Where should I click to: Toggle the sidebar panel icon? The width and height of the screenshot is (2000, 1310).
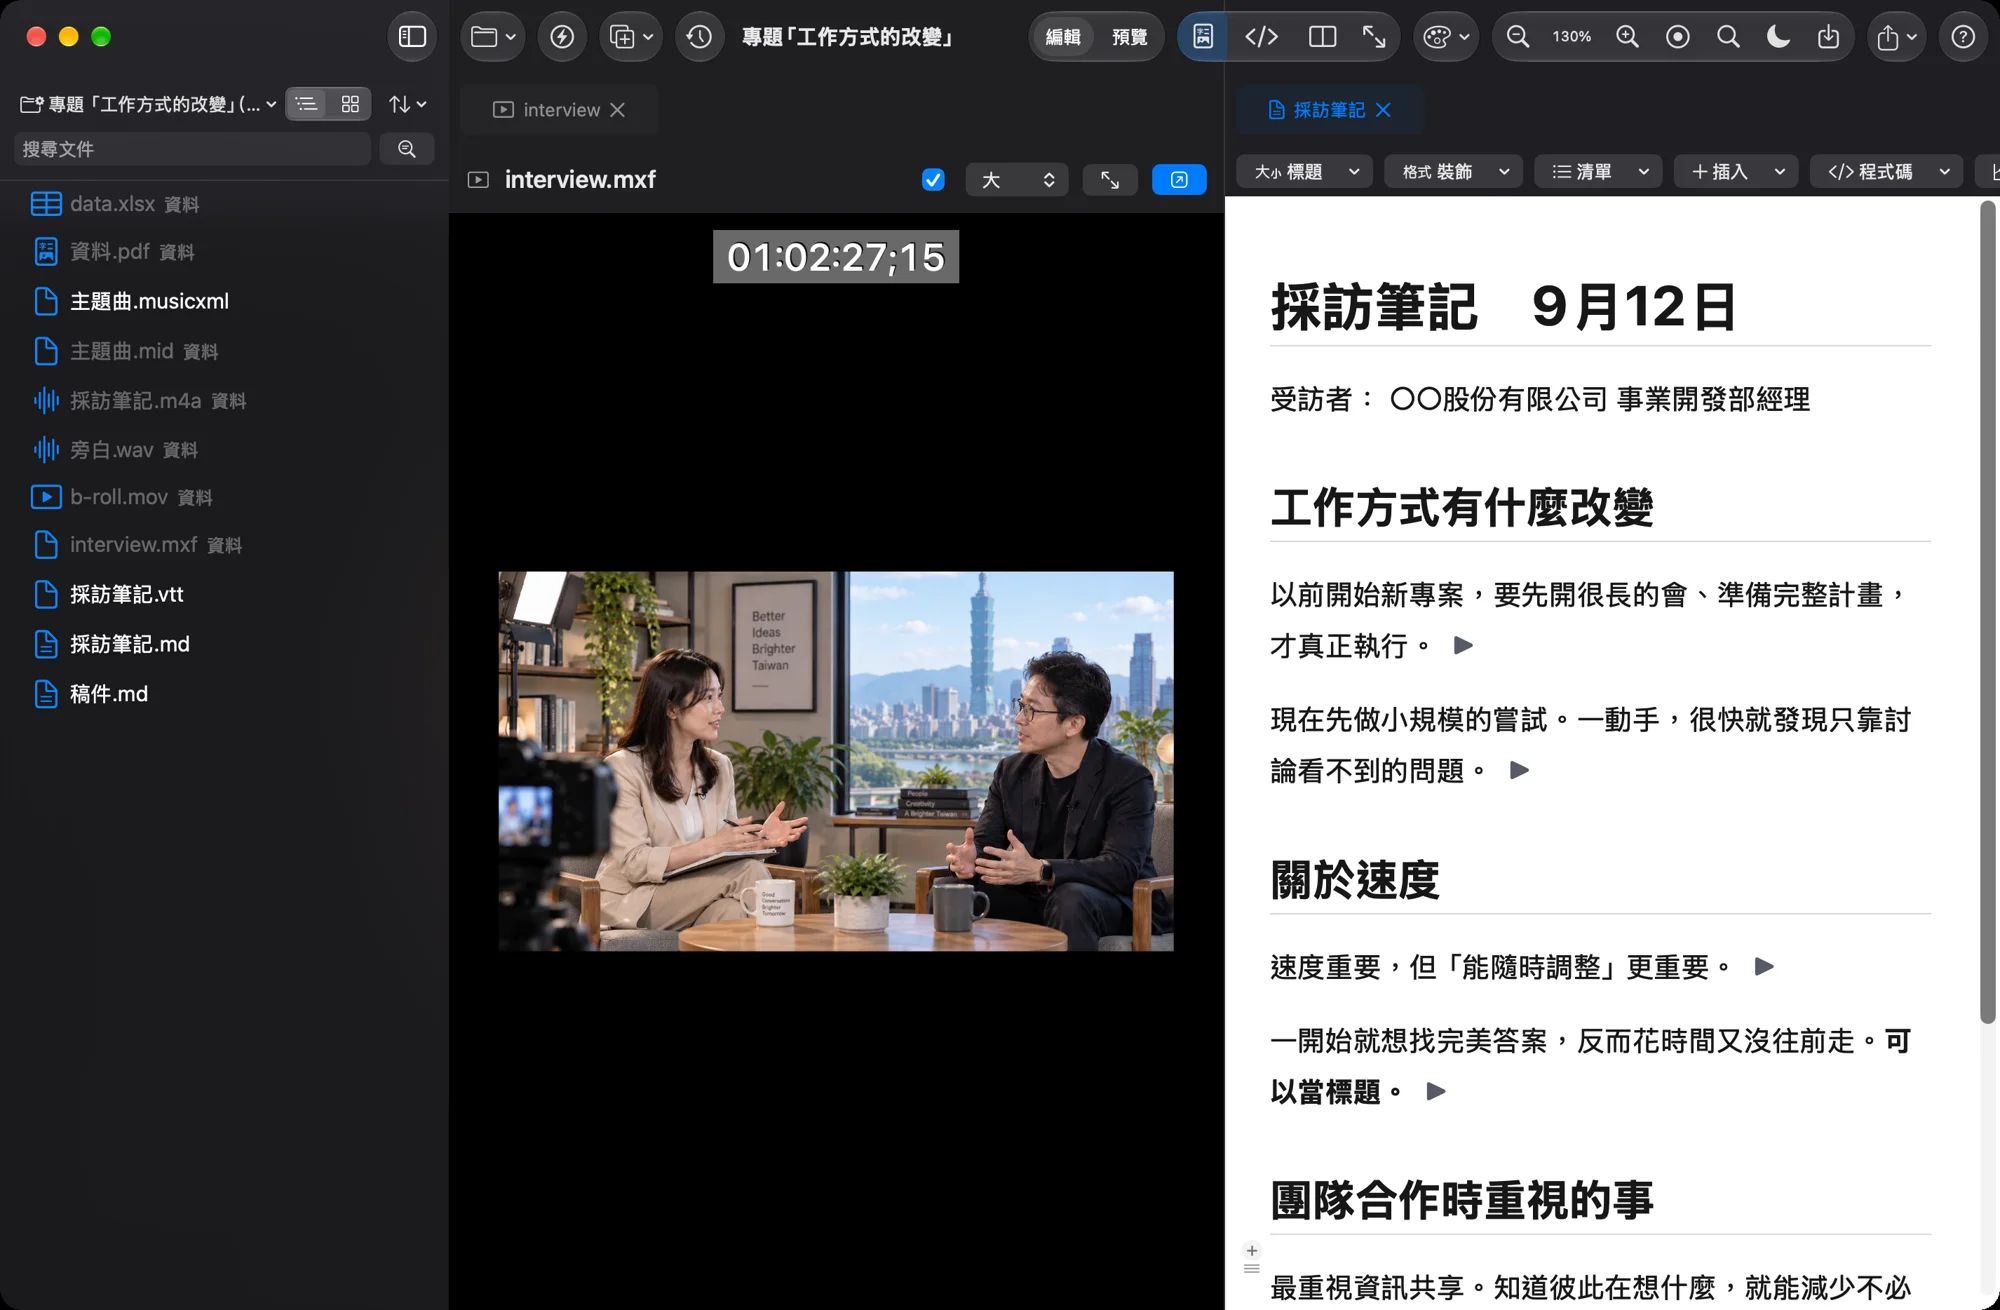pyautogui.click(x=412, y=37)
